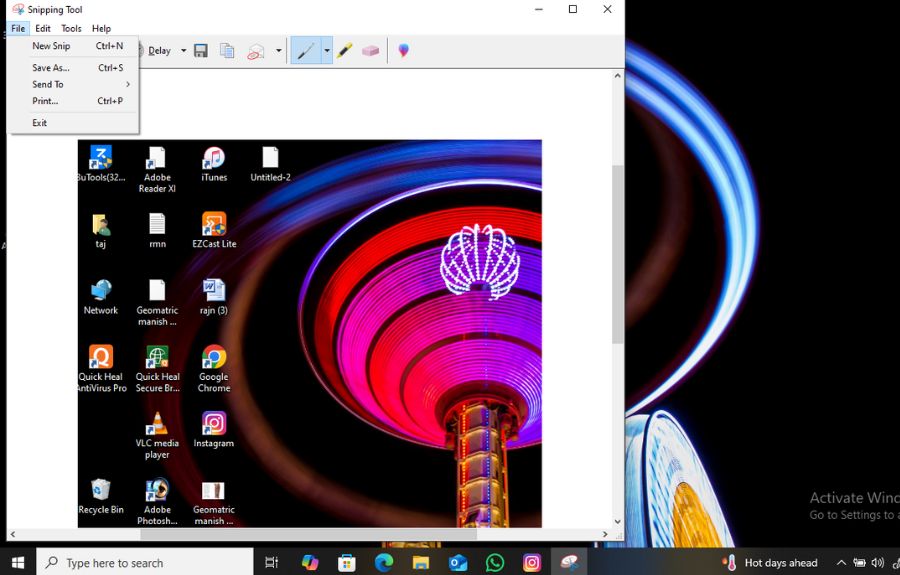The width and height of the screenshot is (900, 575).
Task: Open Instagram from the taskbar
Action: [532, 562]
